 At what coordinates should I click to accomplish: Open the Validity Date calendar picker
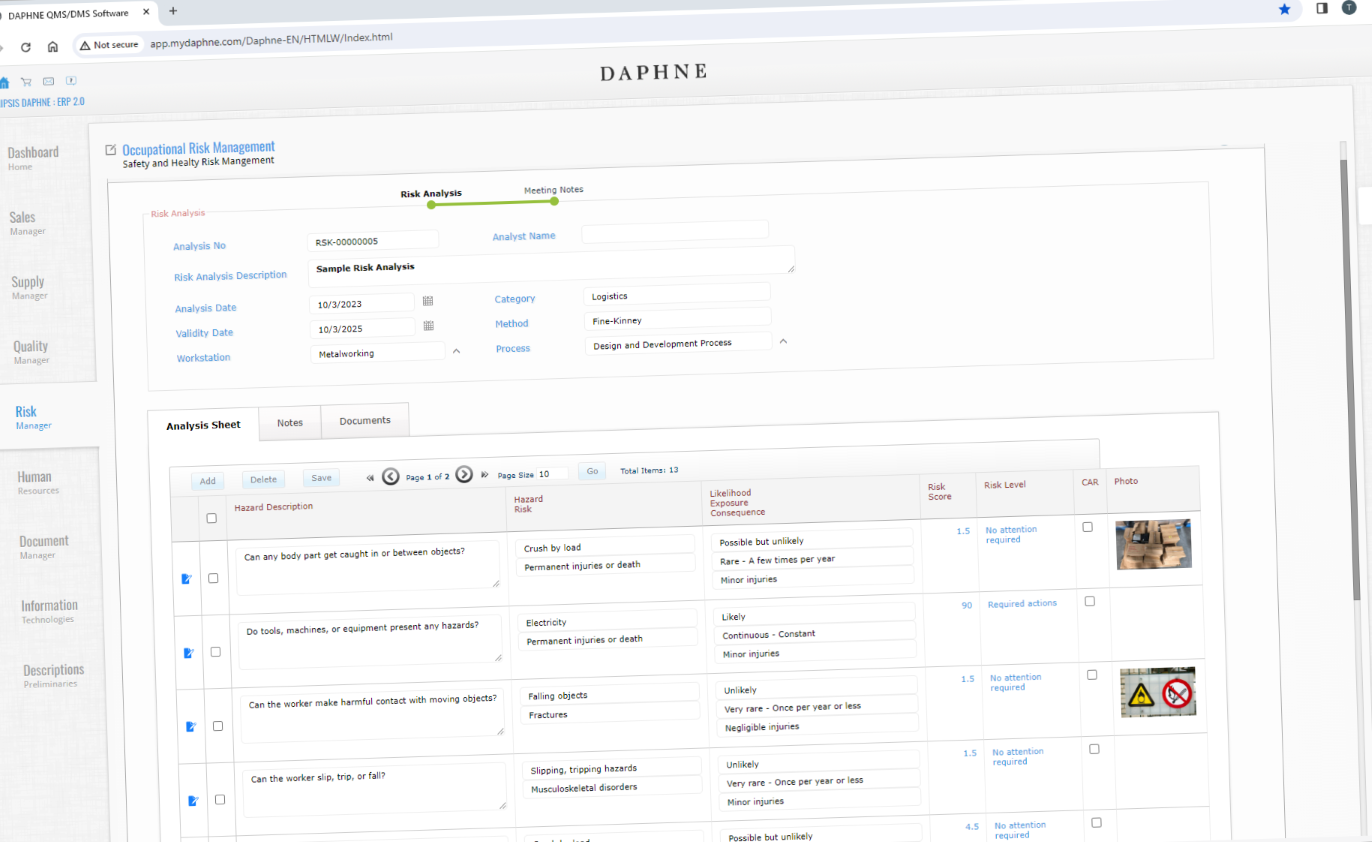[429, 325]
